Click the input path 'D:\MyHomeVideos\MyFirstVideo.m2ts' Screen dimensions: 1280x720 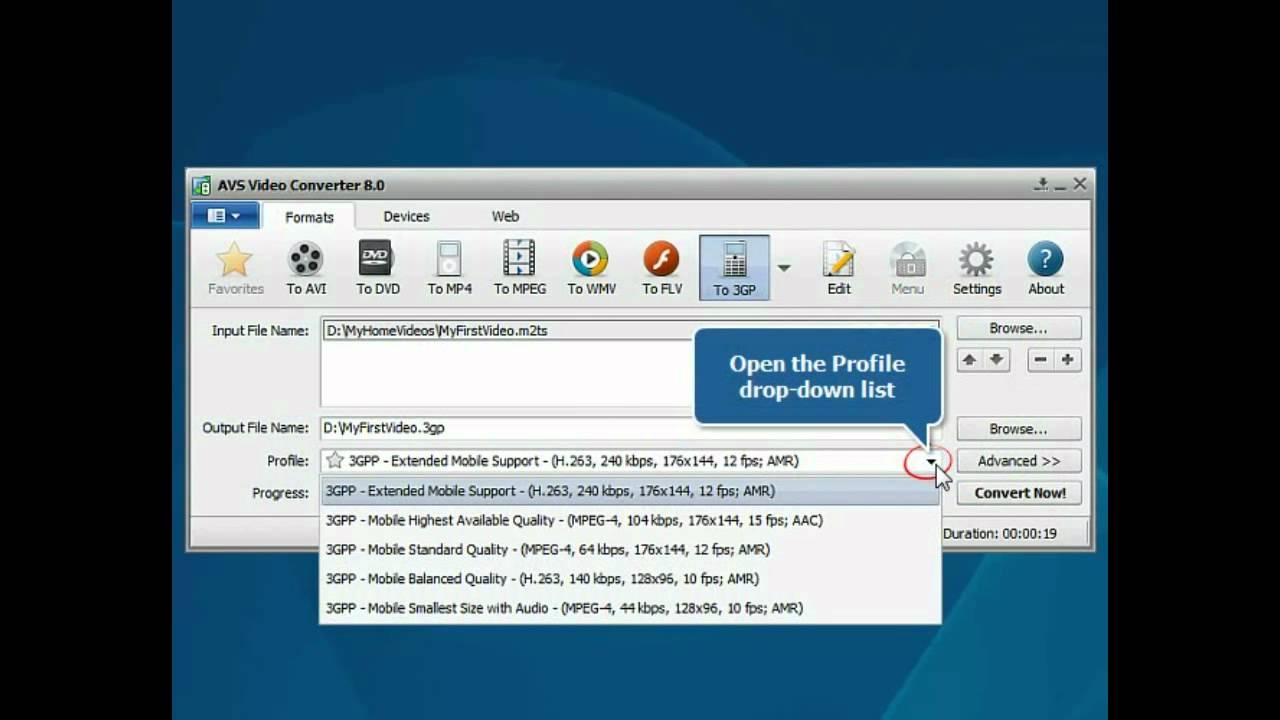click(x=436, y=330)
